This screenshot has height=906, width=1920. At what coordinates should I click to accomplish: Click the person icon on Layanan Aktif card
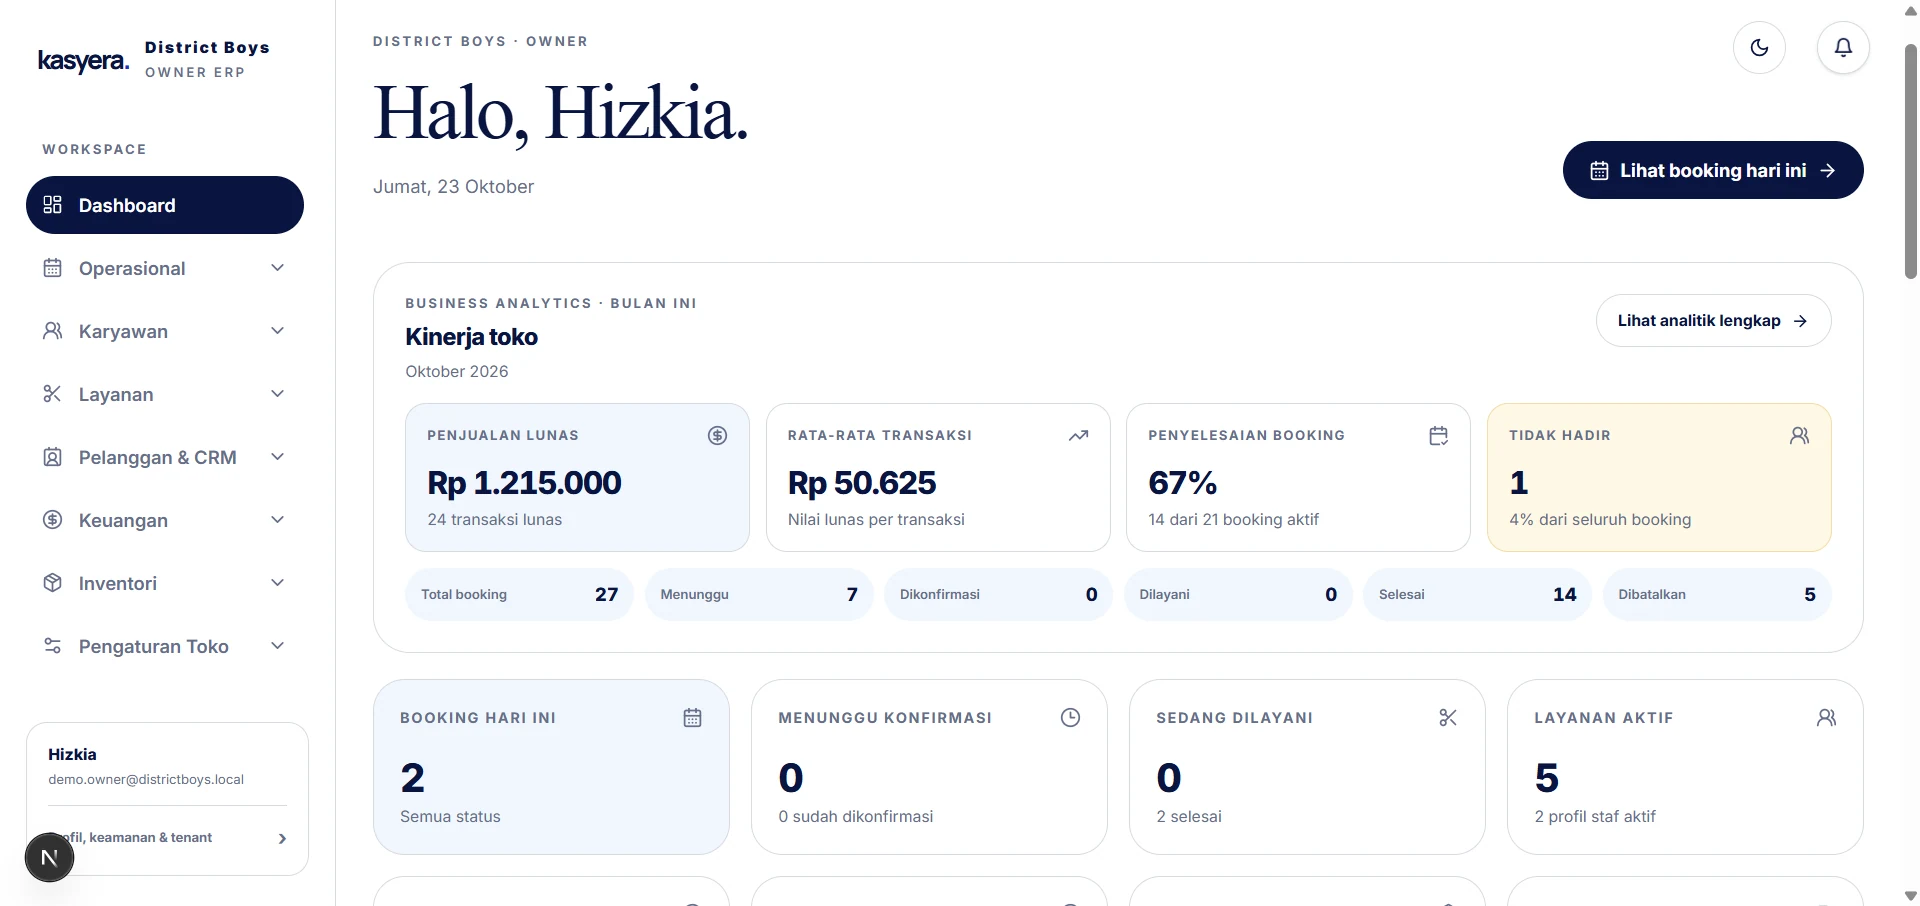[1826, 717]
